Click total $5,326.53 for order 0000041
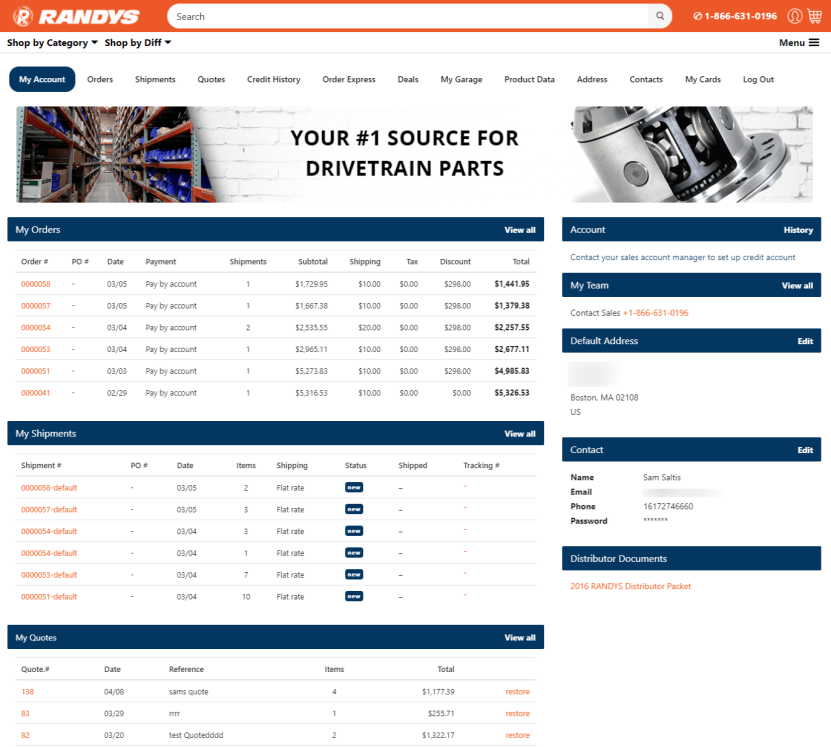831x747 pixels. pyautogui.click(x=511, y=393)
